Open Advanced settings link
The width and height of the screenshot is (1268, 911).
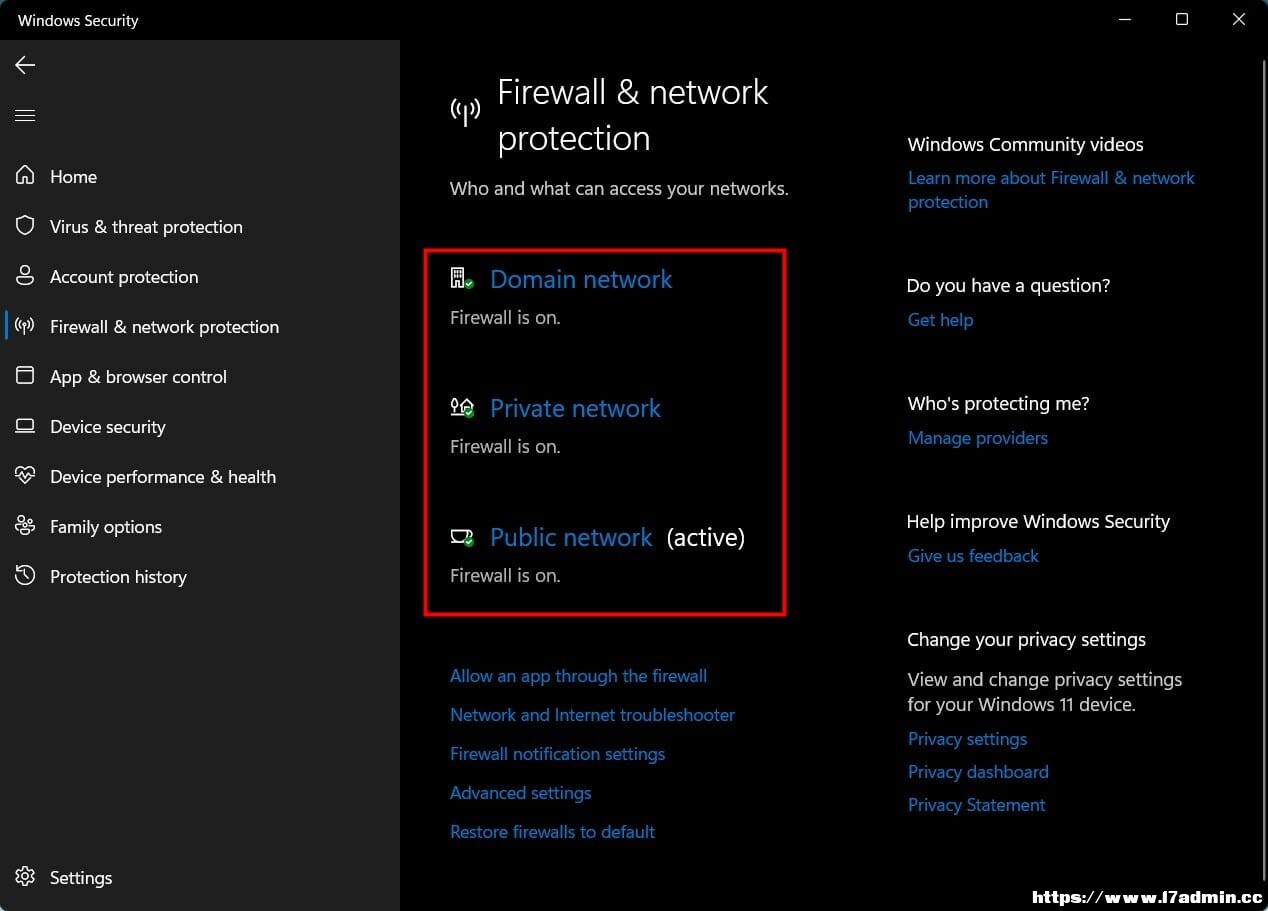pyautogui.click(x=520, y=793)
